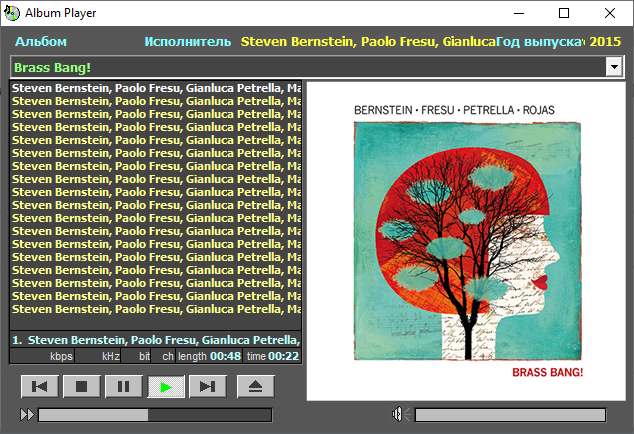
Task: Seek to the middle of the track progress bar
Action: (x=155, y=415)
